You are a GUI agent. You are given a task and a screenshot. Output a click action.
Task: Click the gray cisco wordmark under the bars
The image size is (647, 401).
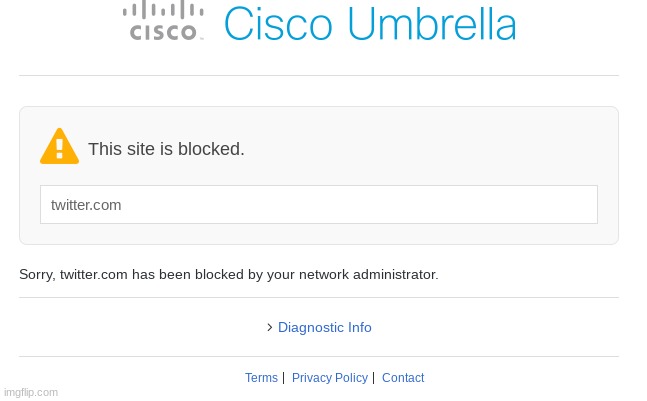[163, 32]
